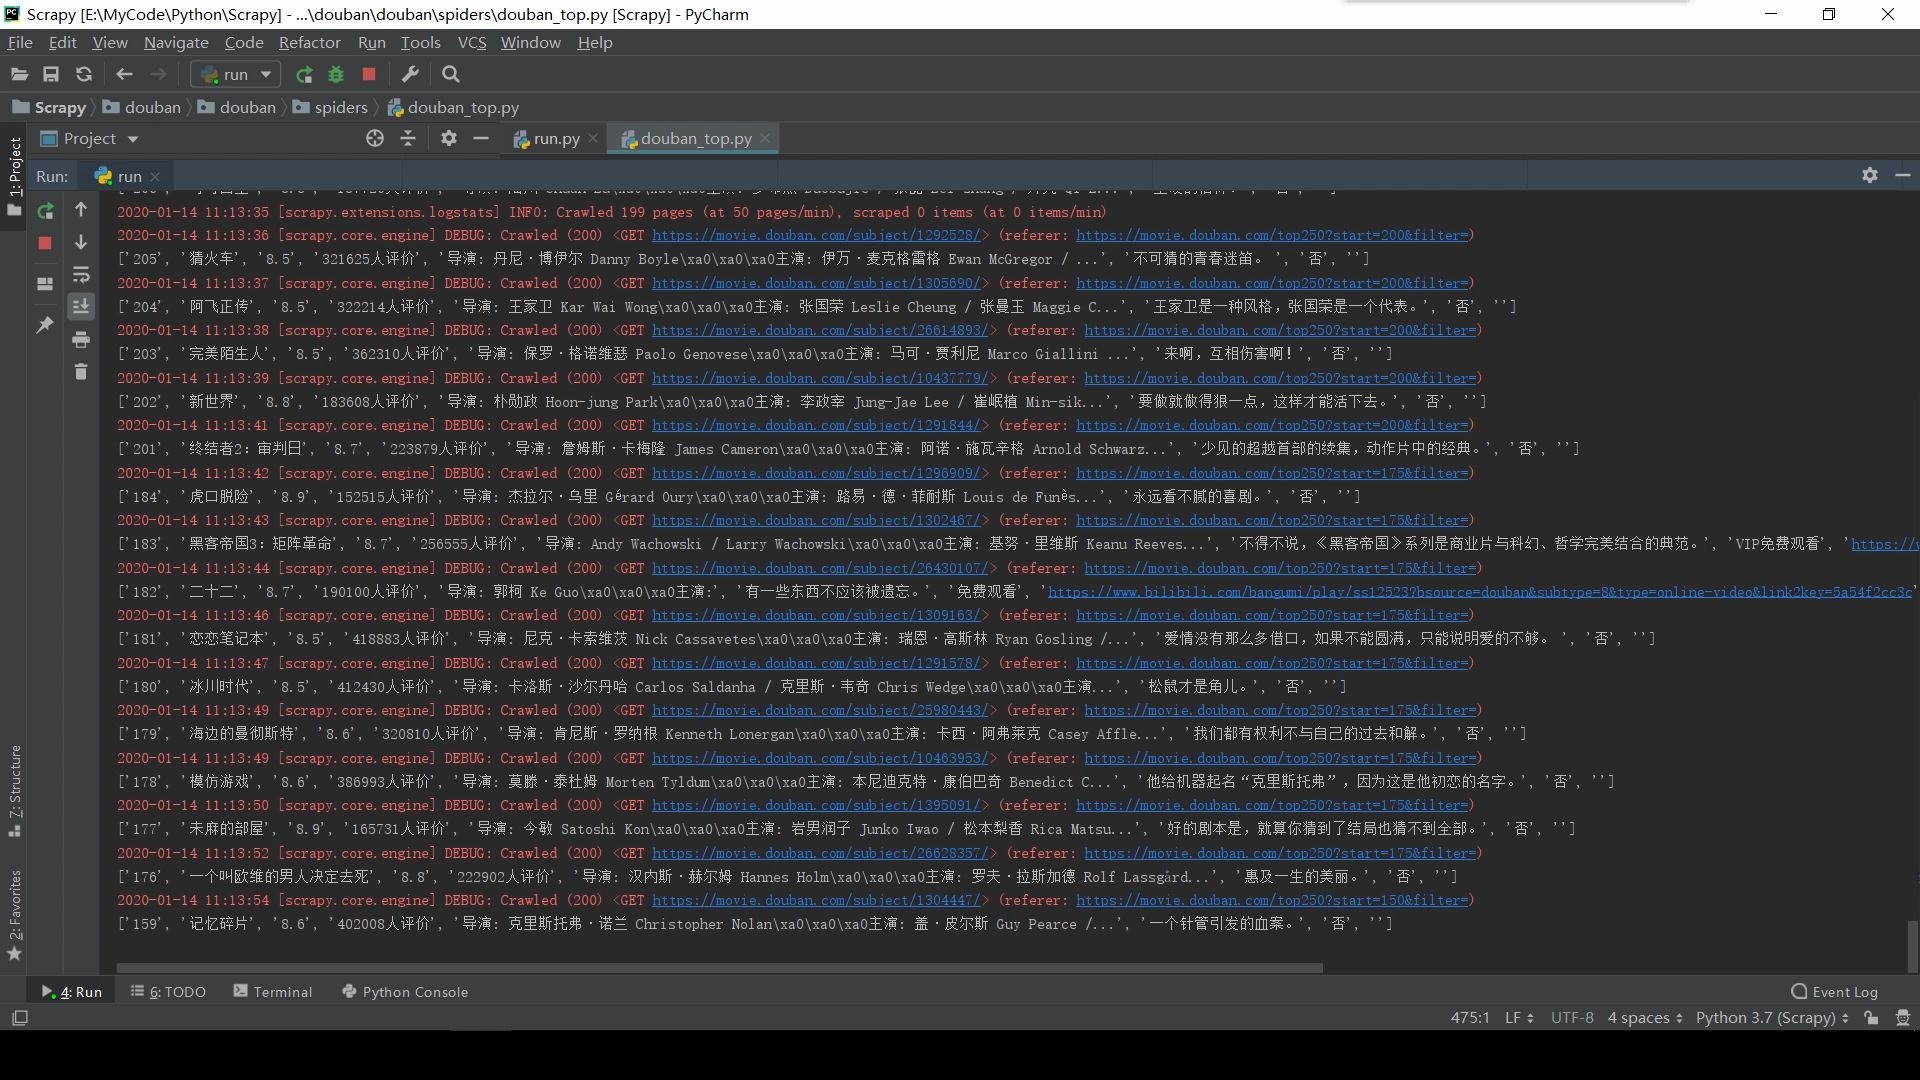Change indent setting 4 spaces

click(1645, 1018)
